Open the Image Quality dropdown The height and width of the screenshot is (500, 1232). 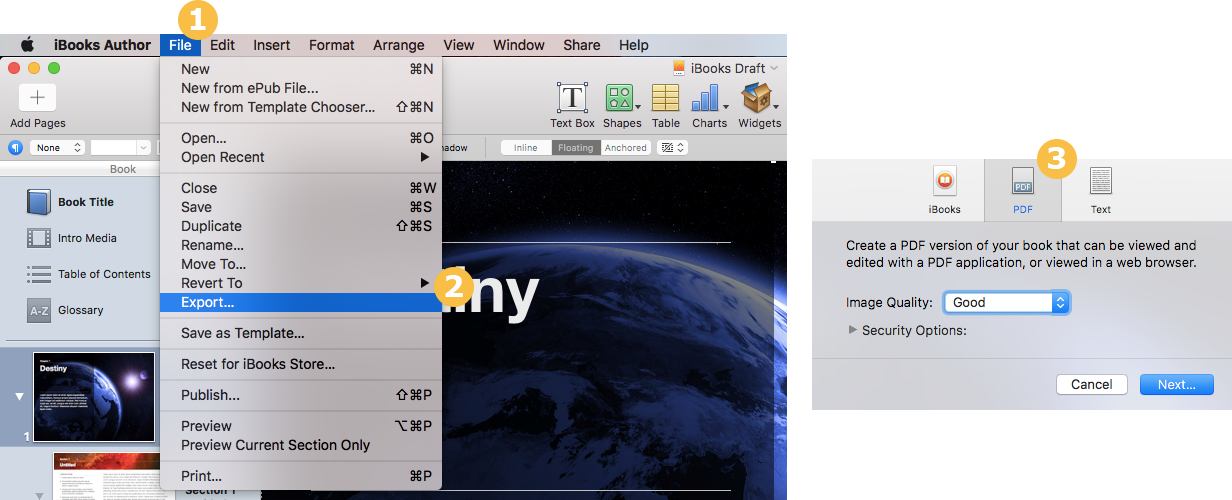coord(1005,302)
